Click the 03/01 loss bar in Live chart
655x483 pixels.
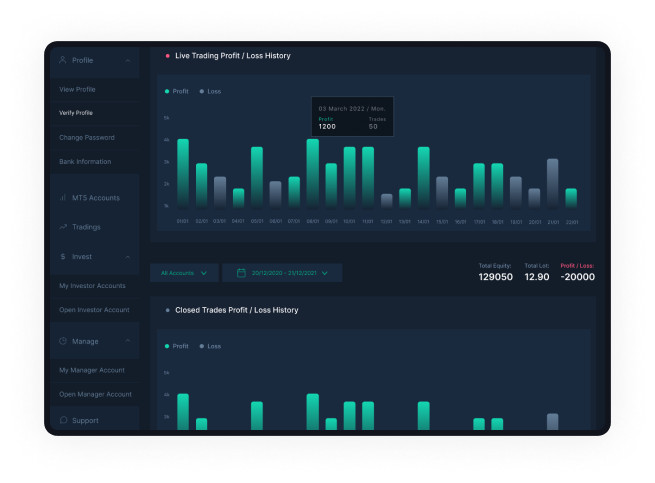(x=220, y=192)
